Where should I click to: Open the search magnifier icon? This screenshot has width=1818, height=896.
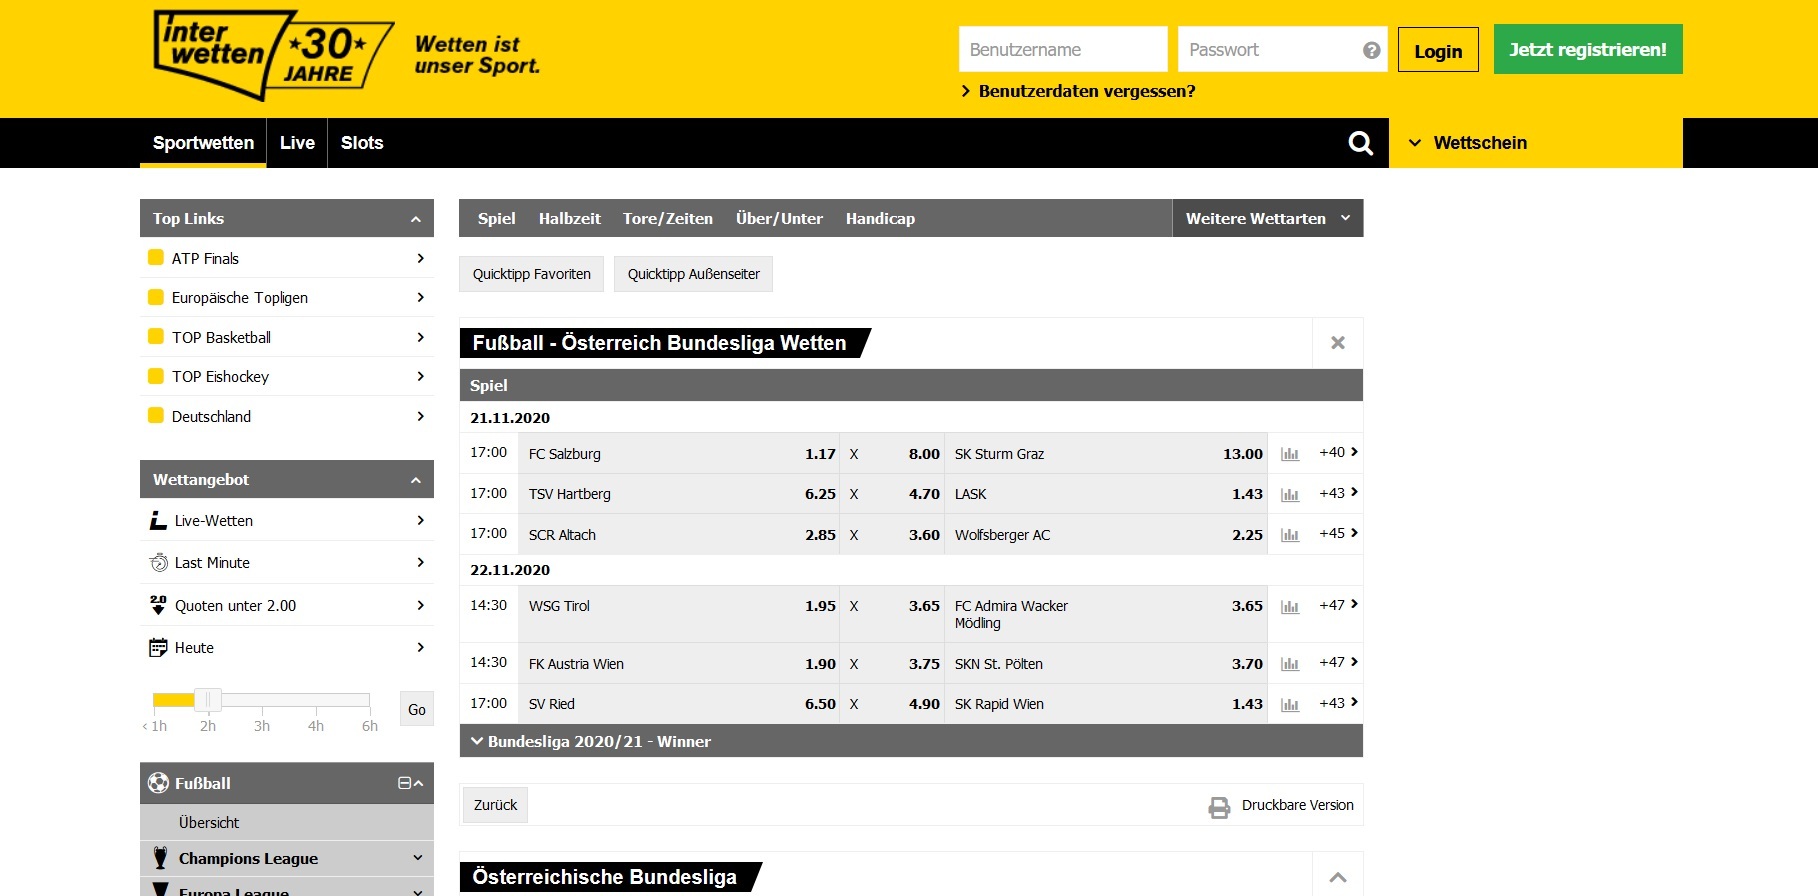[1361, 143]
